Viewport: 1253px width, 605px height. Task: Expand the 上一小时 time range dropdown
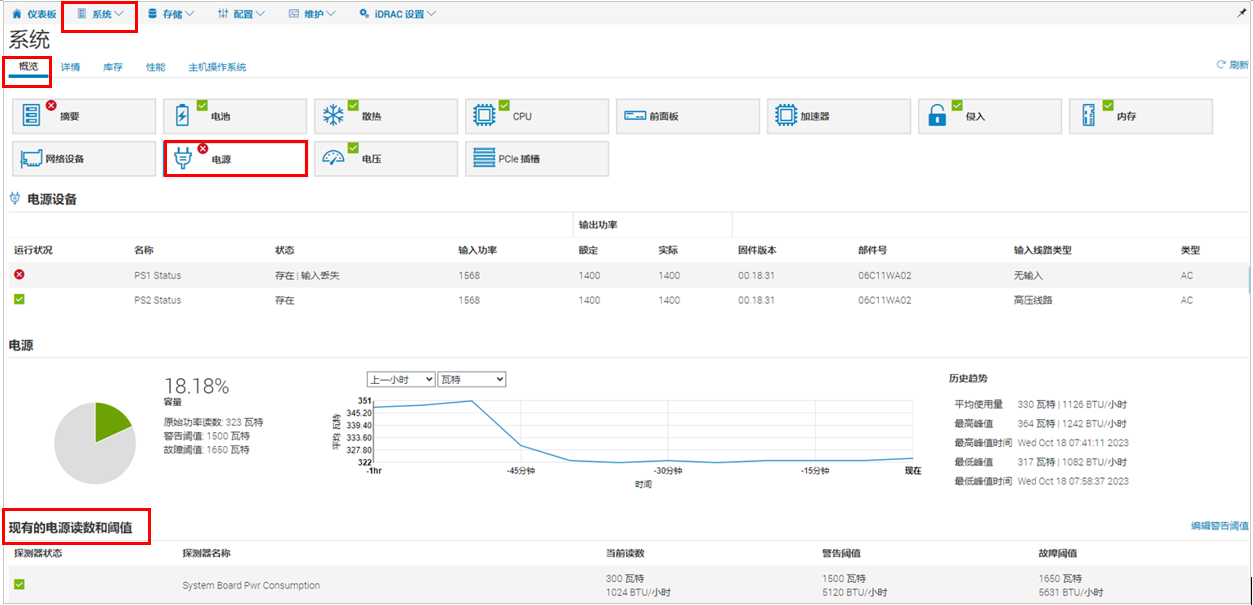pyautogui.click(x=400, y=379)
